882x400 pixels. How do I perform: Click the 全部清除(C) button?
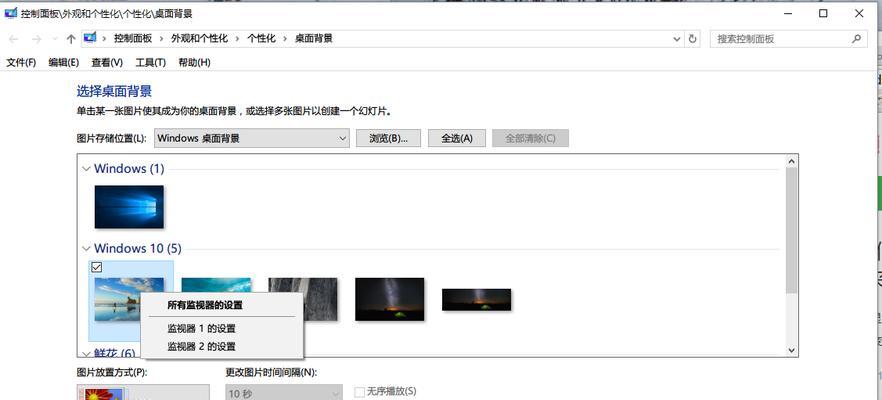click(x=530, y=138)
